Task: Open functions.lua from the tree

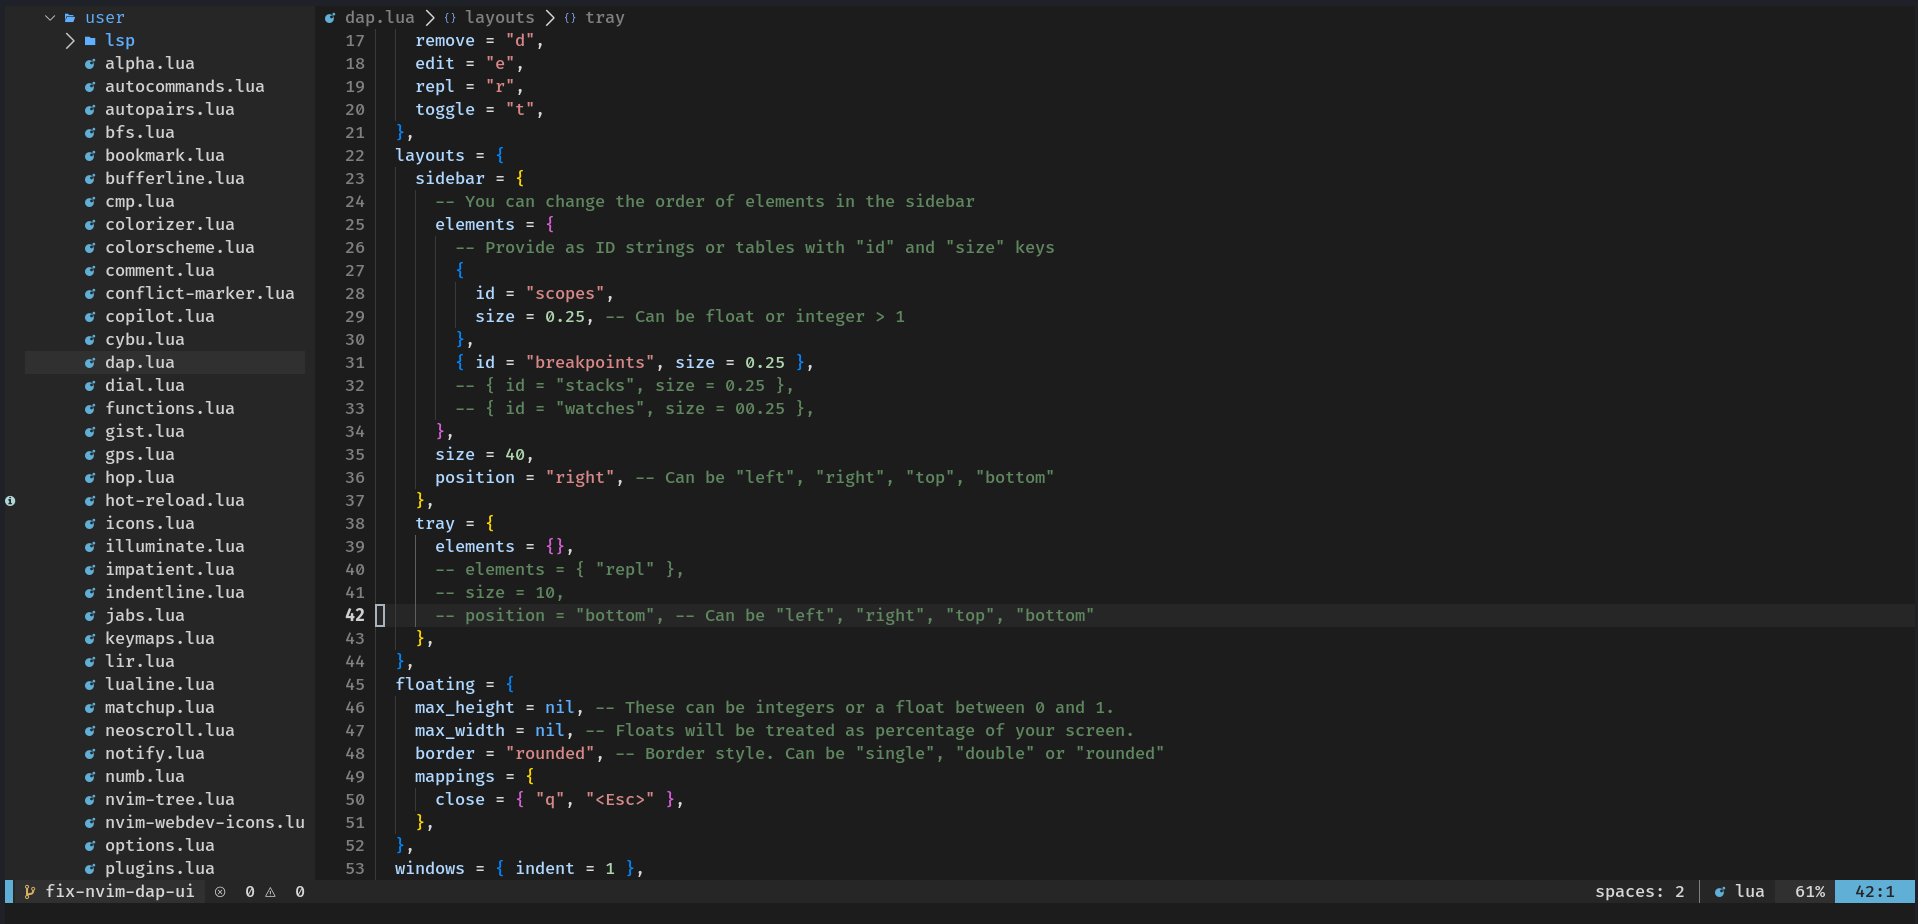Action: pyautogui.click(x=170, y=409)
